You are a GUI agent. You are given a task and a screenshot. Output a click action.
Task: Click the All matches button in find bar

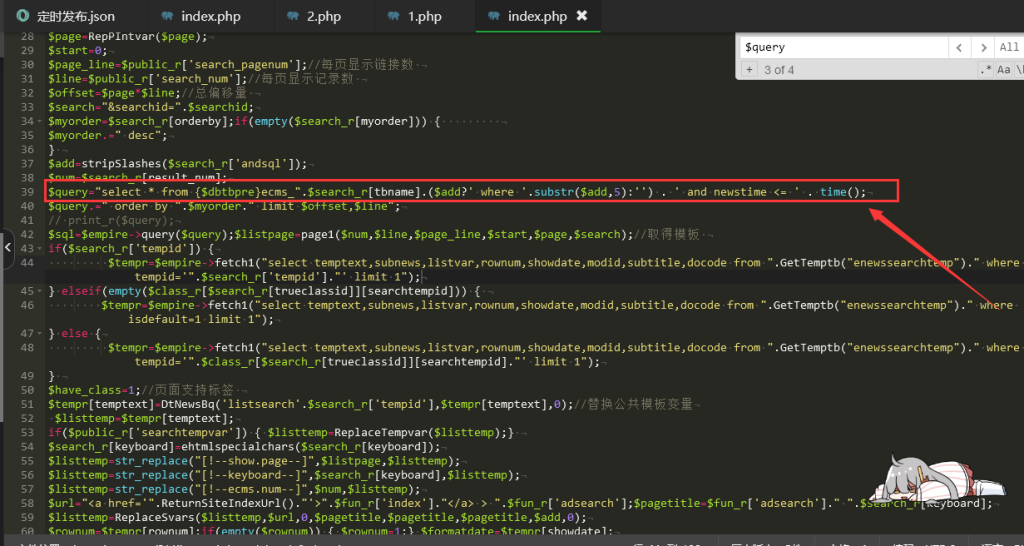click(1008, 47)
